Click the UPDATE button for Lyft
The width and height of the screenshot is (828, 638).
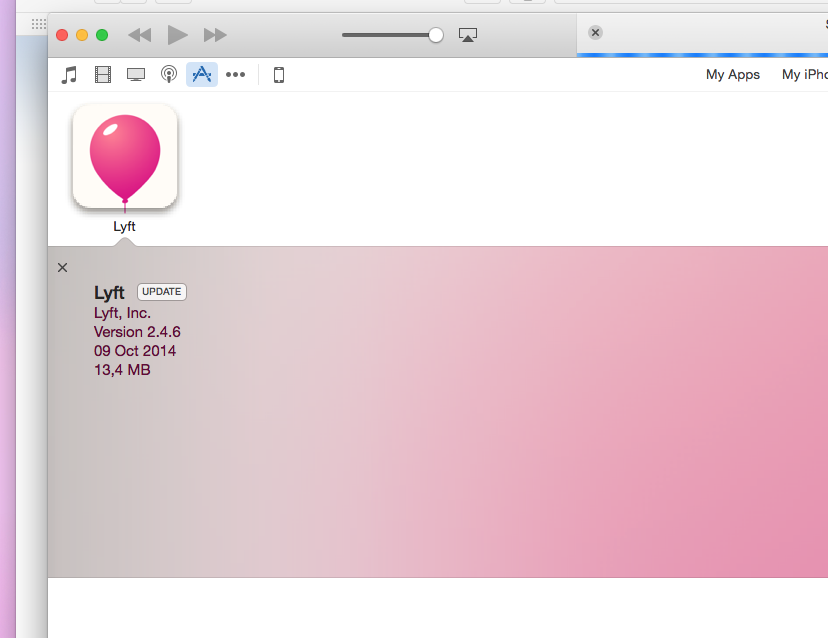click(162, 292)
